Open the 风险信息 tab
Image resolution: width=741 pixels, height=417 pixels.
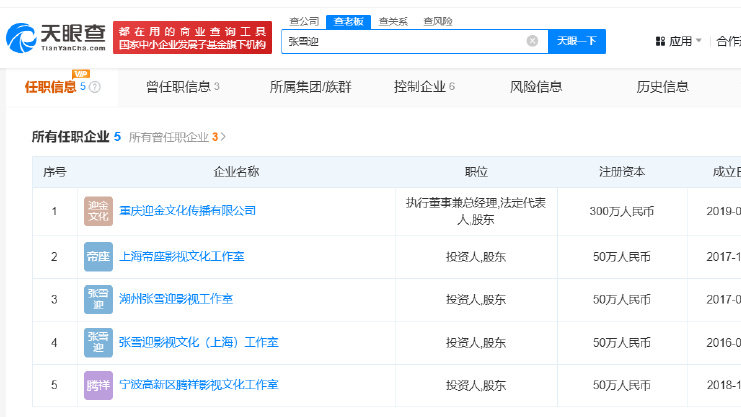536,87
